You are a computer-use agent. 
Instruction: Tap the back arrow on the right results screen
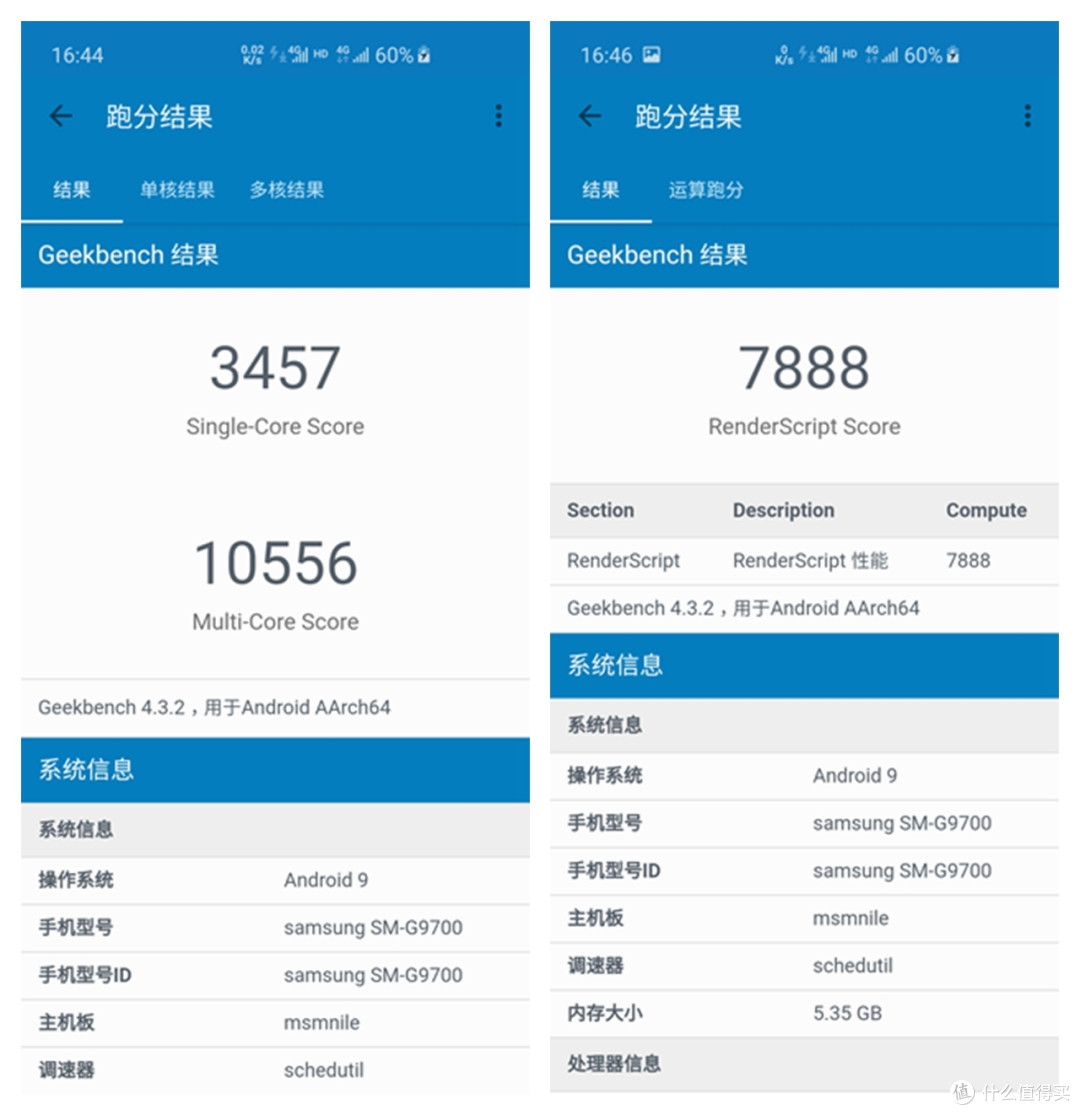pos(589,116)
